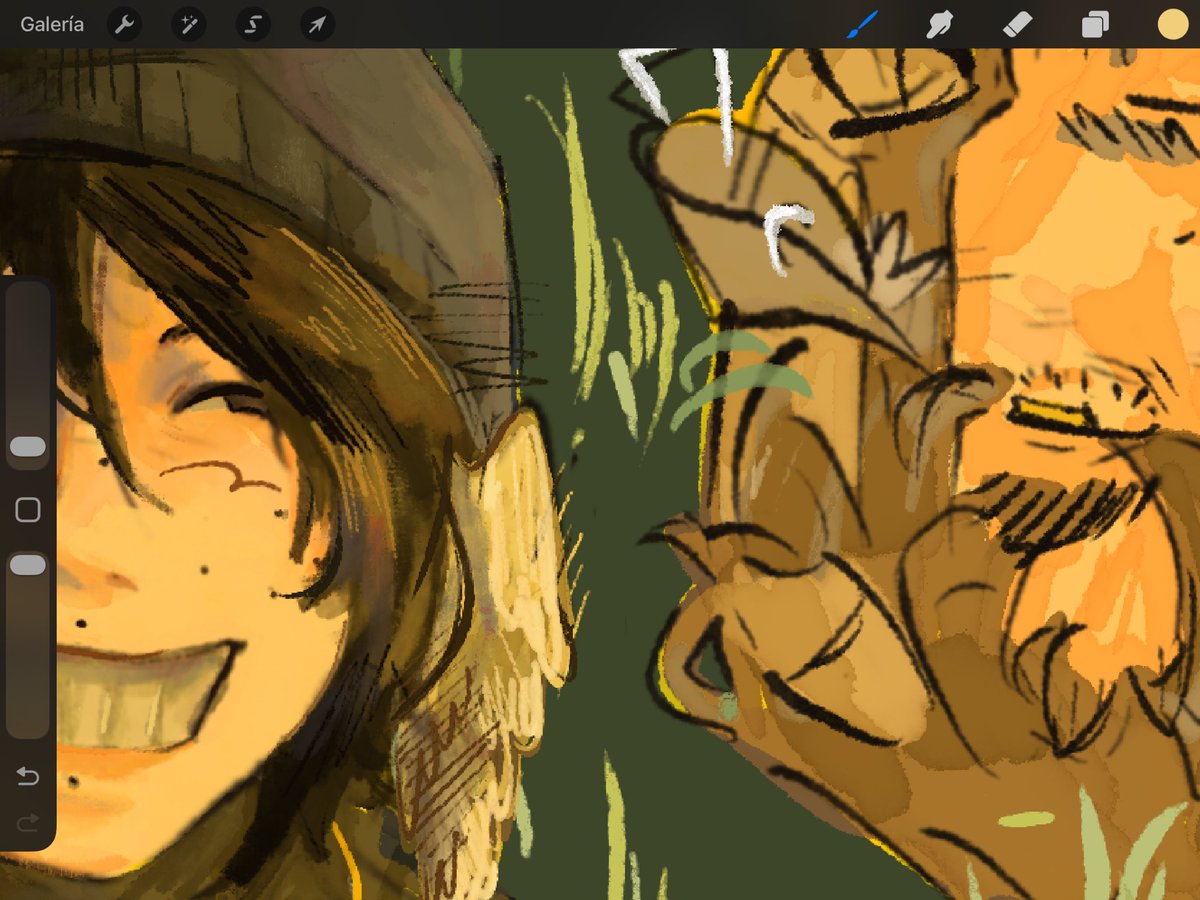Select the Brush tool

[x=861, y=25]
